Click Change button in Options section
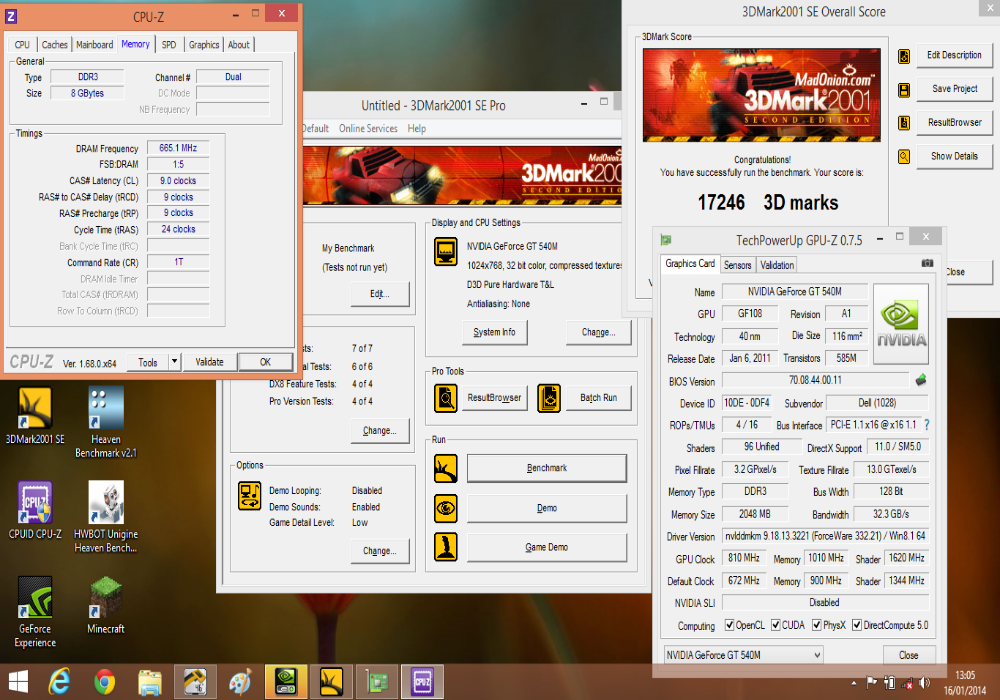1000x700 pixels. click(379, 551)
